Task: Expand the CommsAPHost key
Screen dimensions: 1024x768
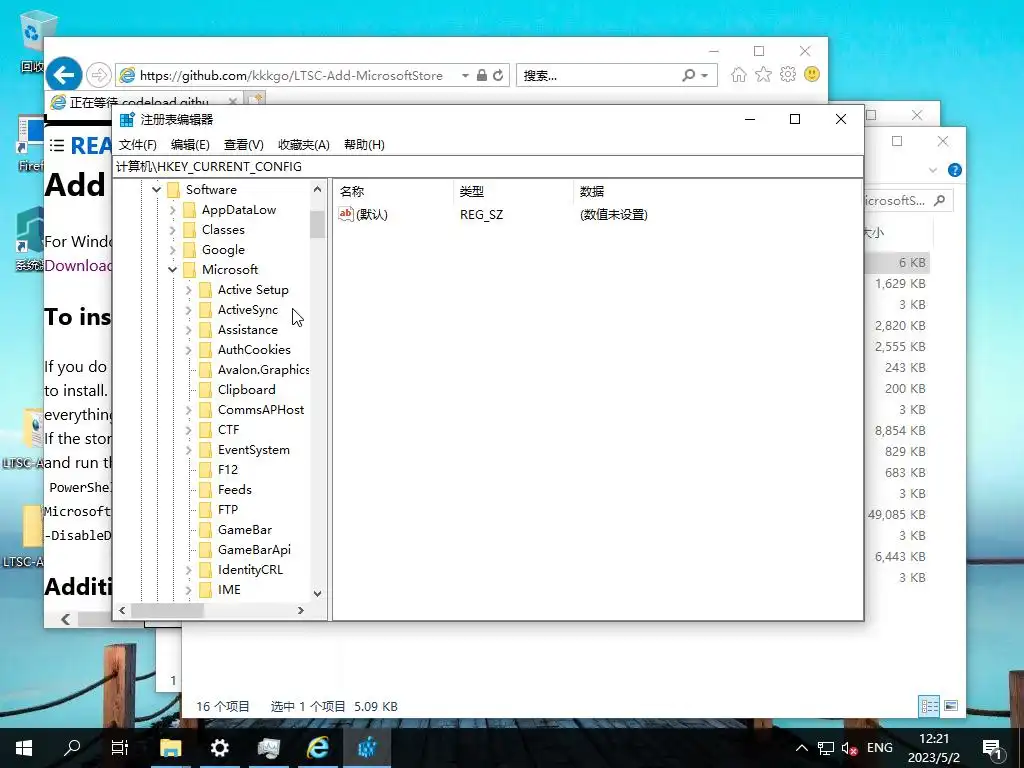Action: (x=188, y=410)
